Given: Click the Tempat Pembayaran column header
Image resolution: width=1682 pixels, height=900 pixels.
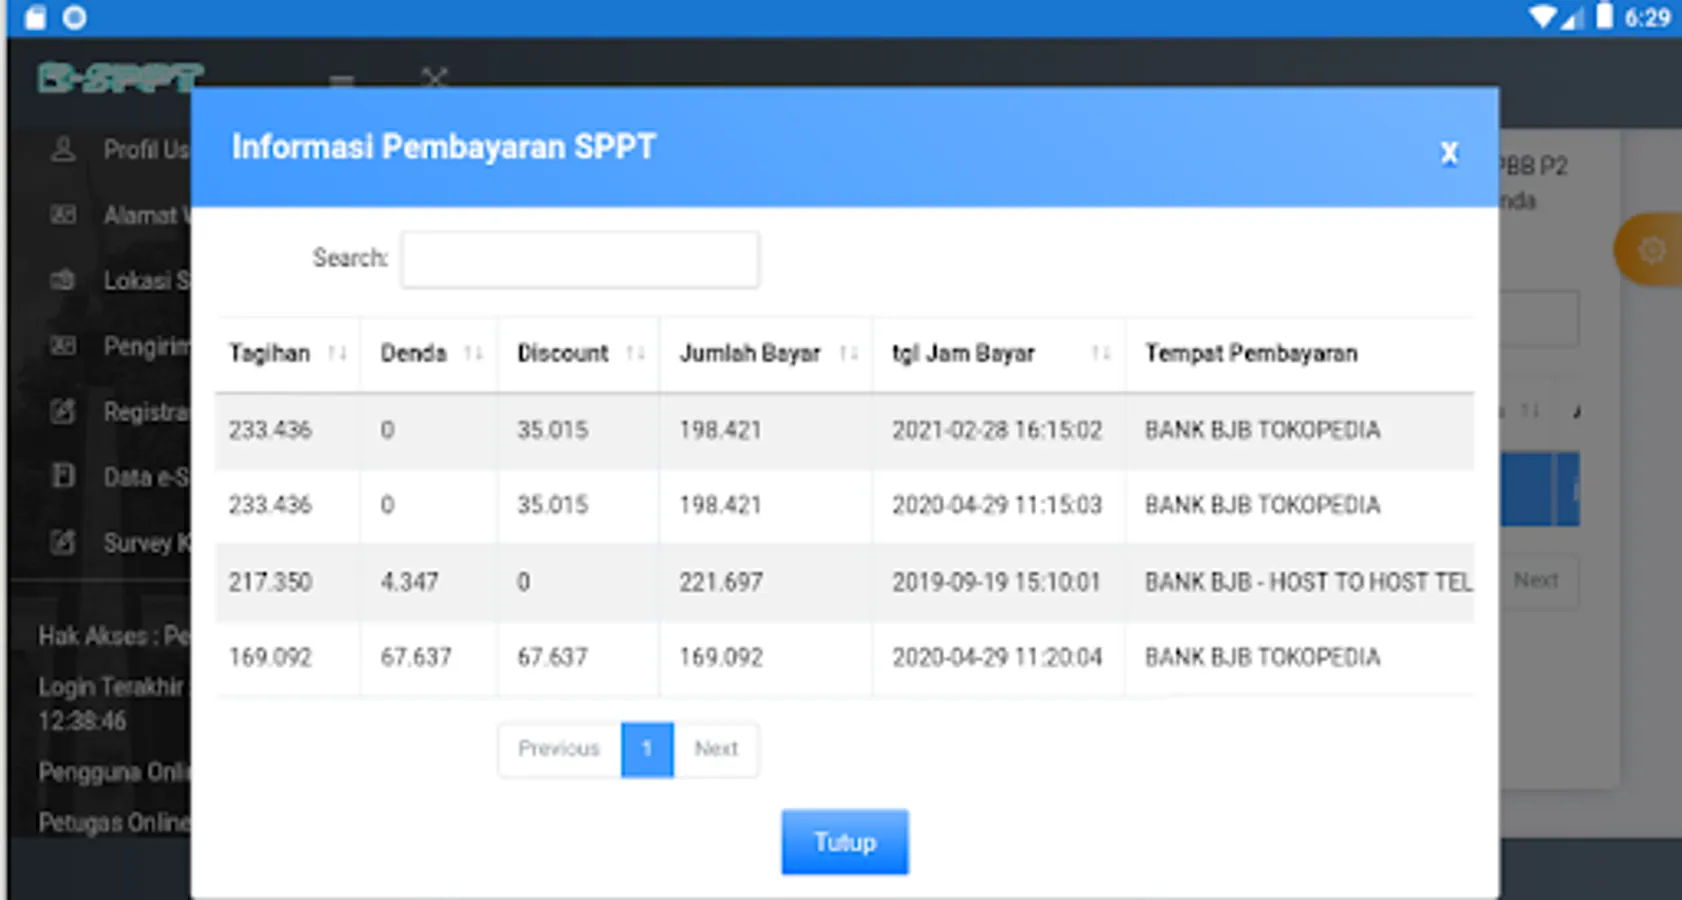Looking at the screenshot, I should point(1251,353).
